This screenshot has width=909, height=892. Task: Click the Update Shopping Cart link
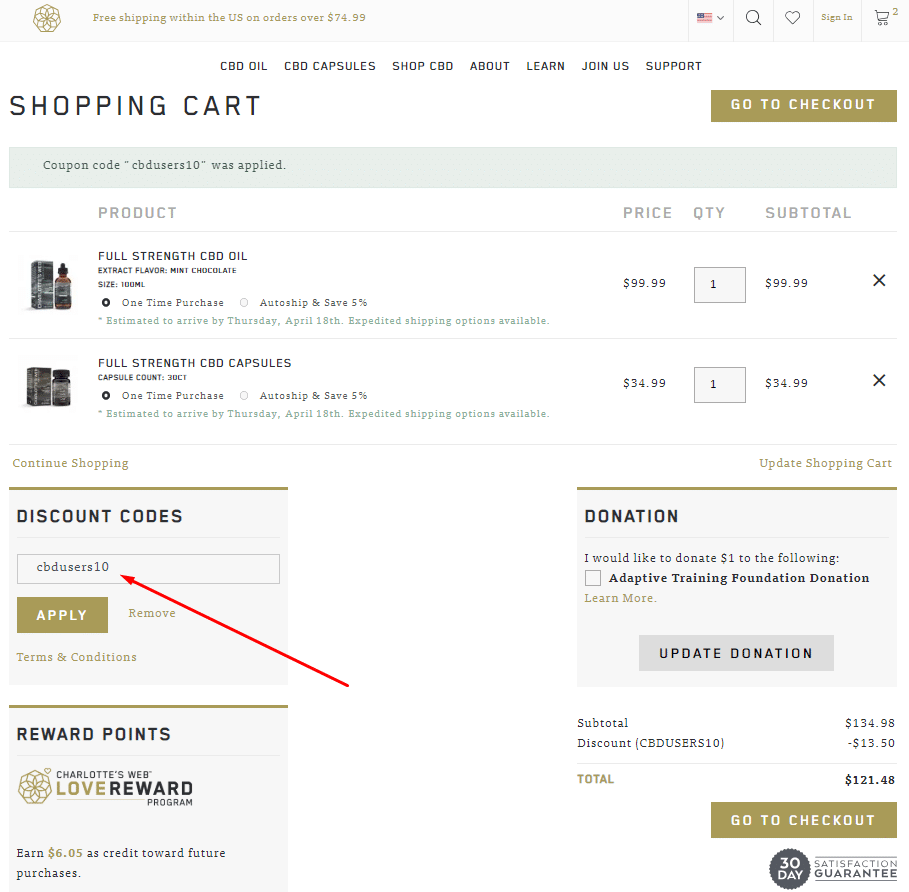point(826,463)
